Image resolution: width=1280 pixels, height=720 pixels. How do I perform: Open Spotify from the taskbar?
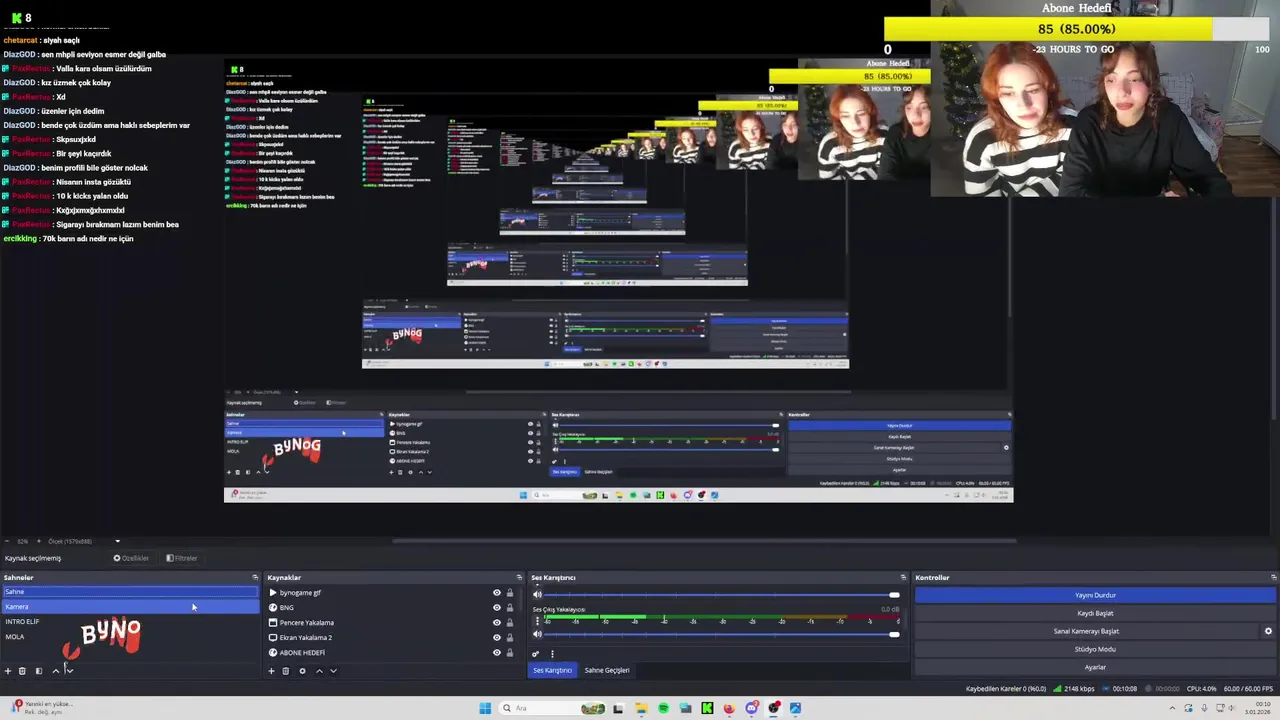tap(663, 708)
